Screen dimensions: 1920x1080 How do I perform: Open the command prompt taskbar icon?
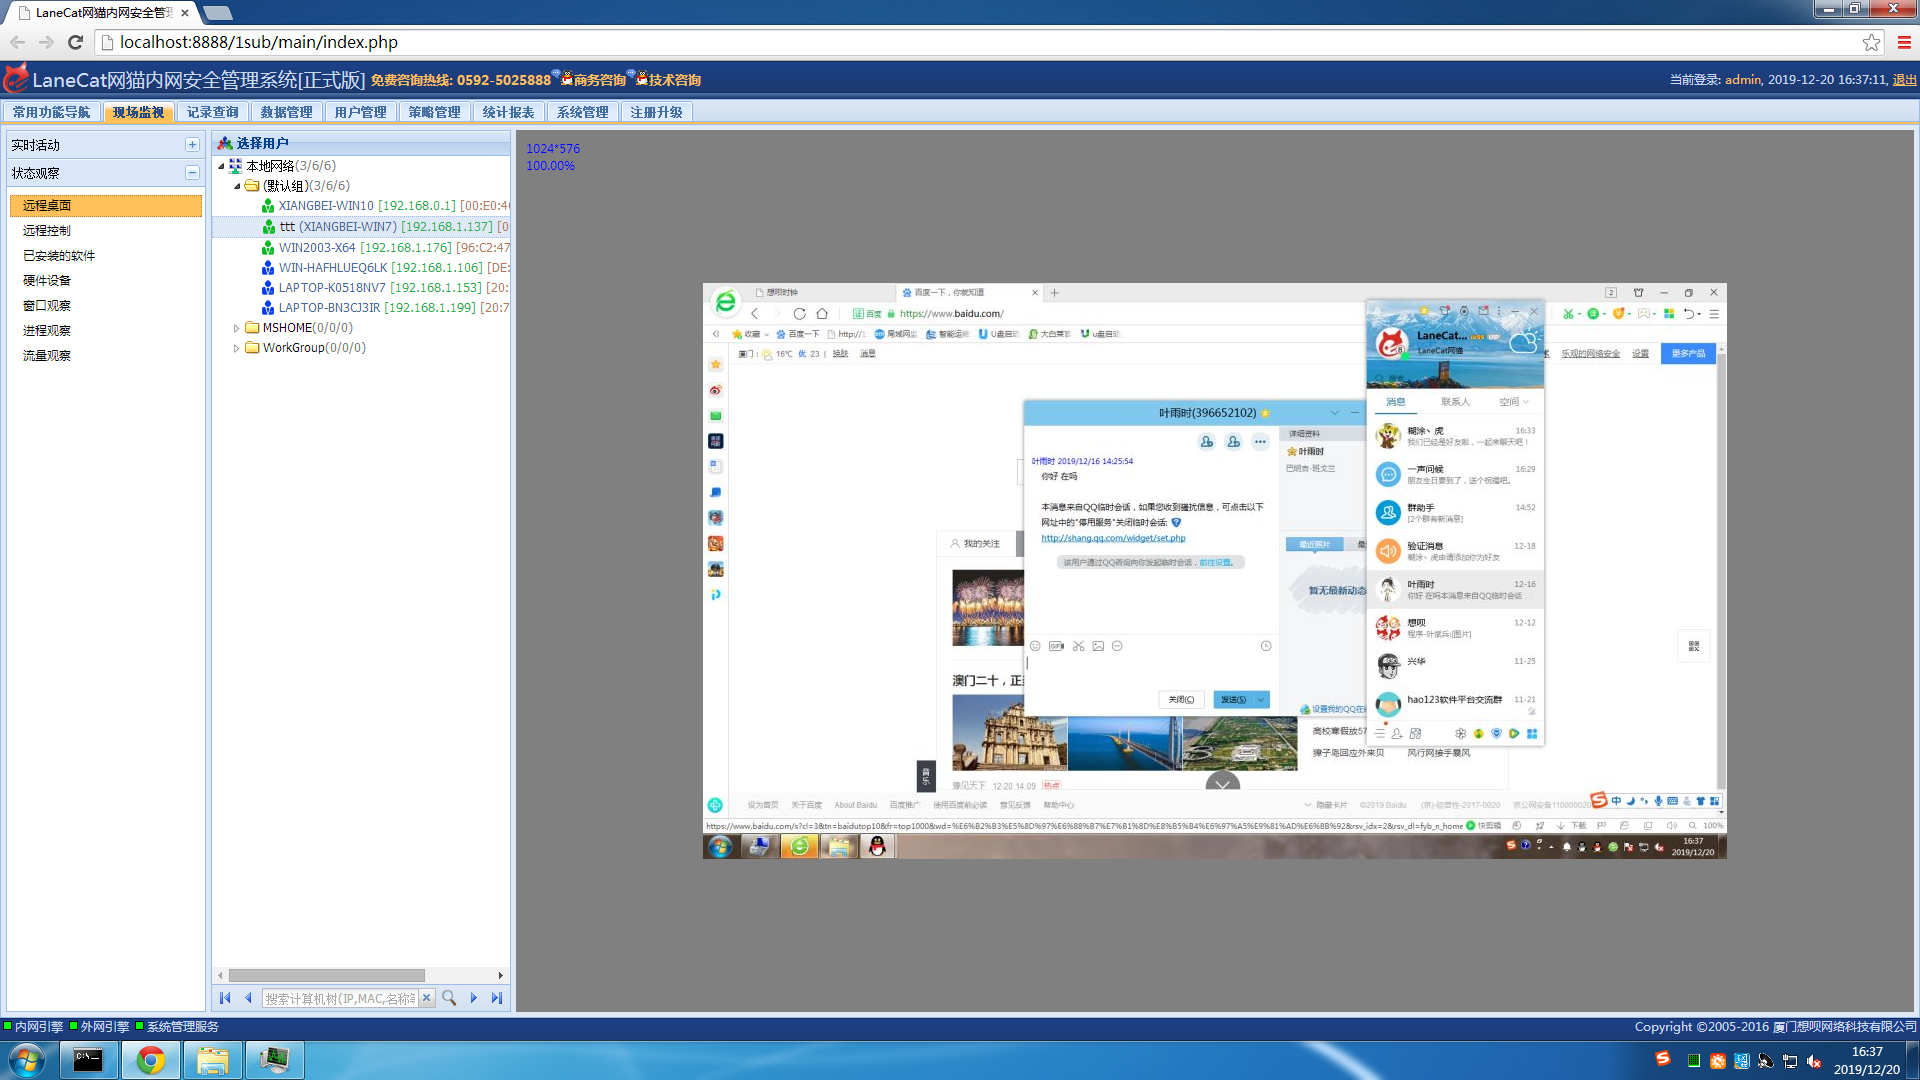coord(89,1060)
